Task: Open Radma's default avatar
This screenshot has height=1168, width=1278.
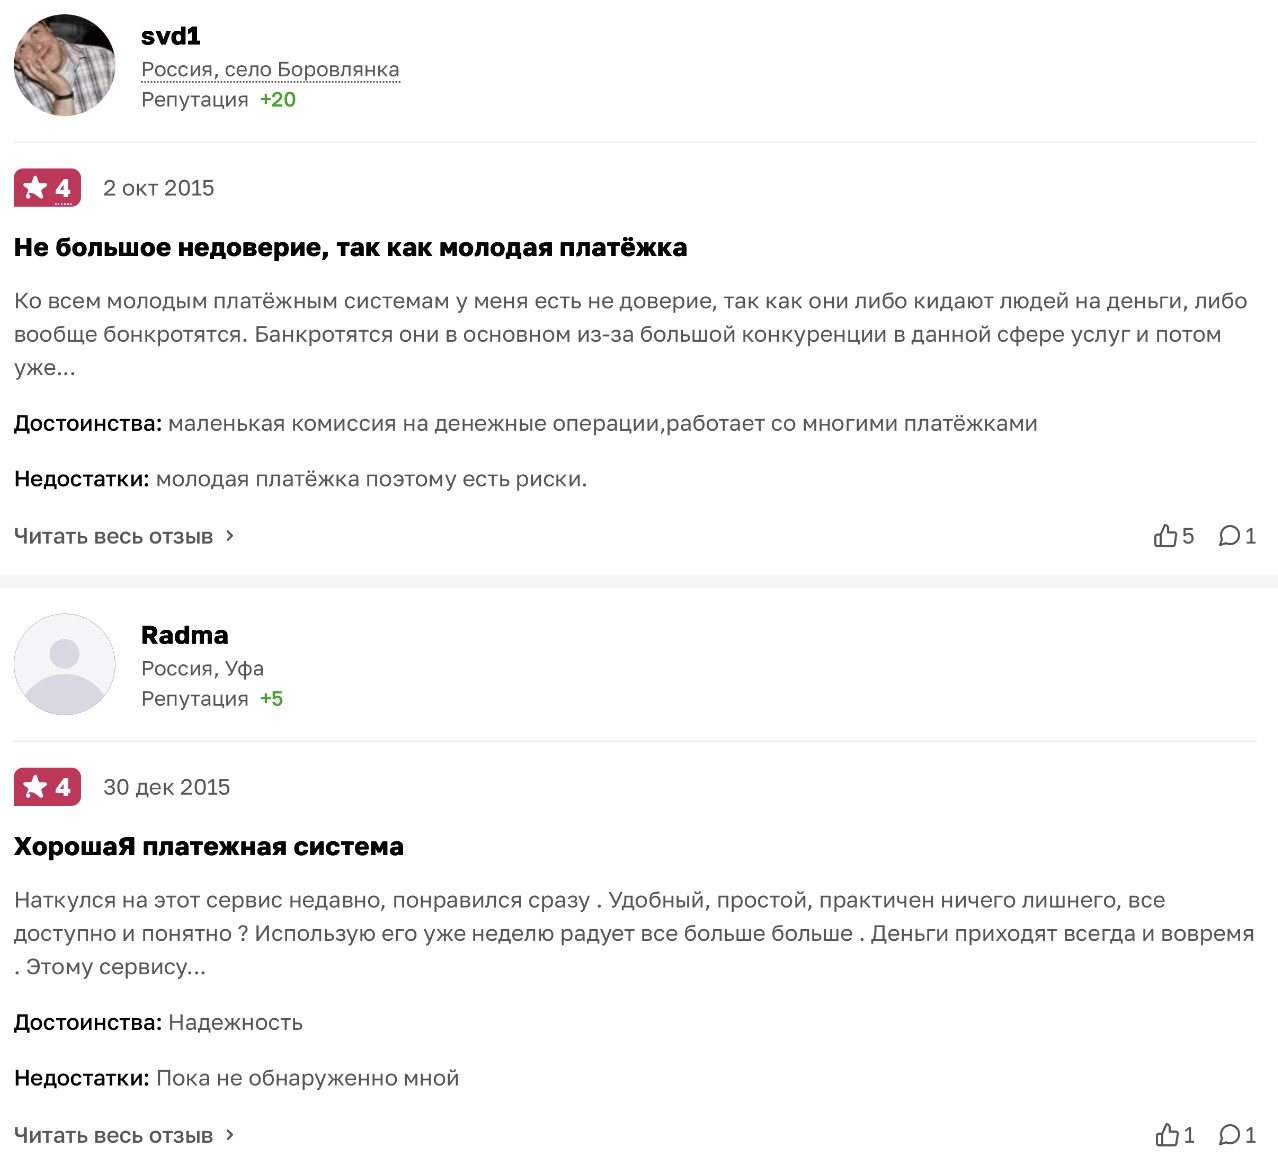Action: click(65, 664)
